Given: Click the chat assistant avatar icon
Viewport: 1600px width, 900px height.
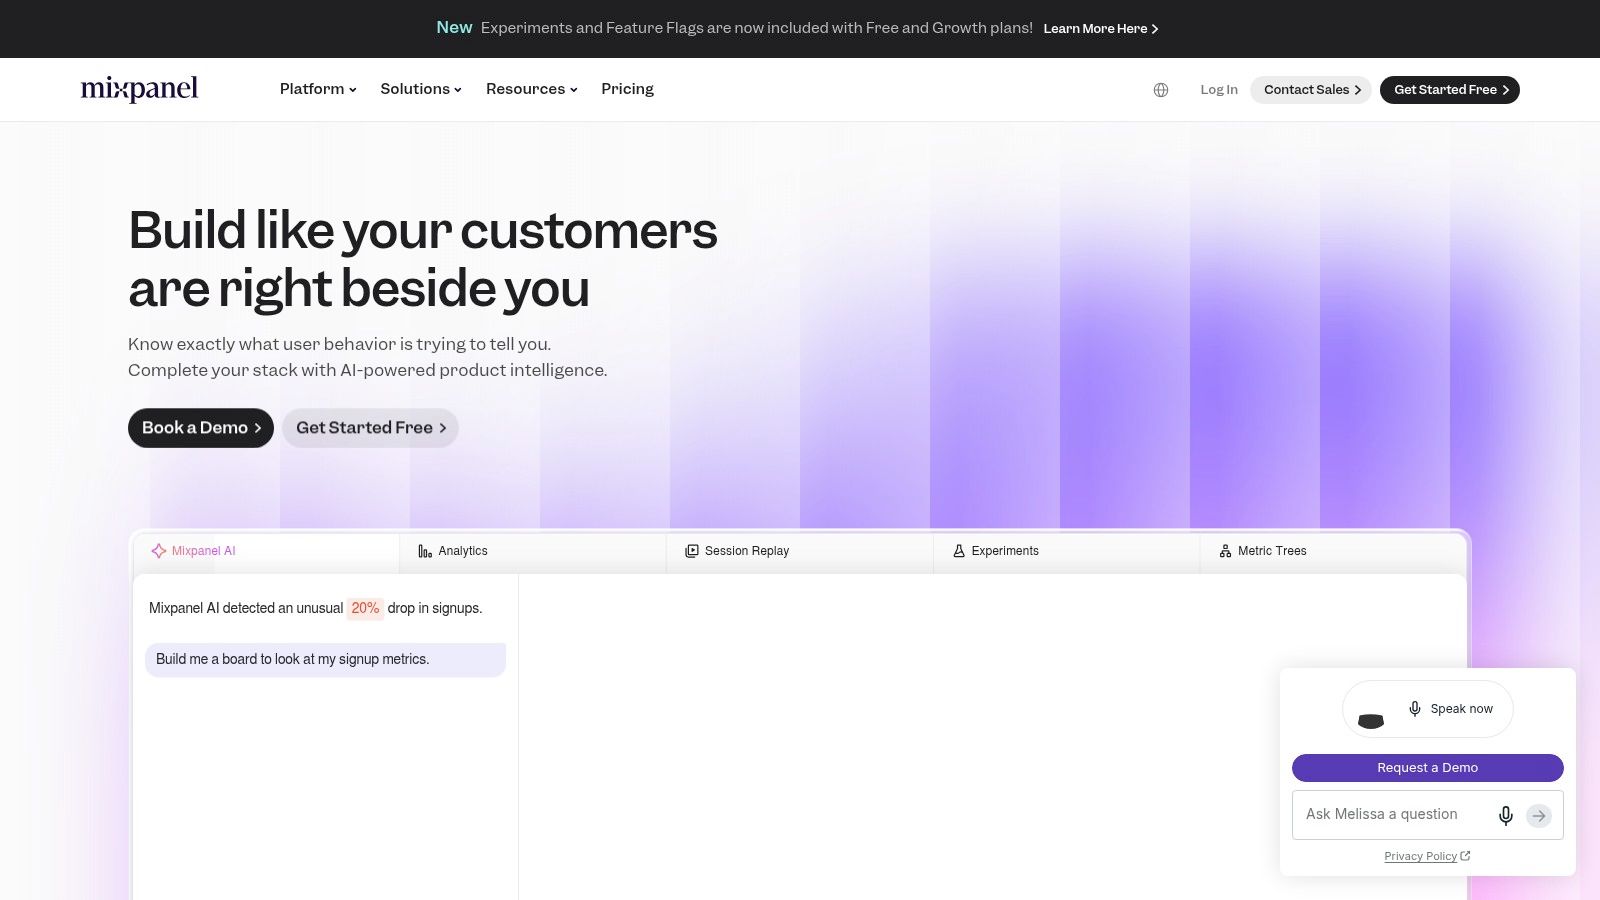Looking at the screenshot, I should click(1371, 720).
